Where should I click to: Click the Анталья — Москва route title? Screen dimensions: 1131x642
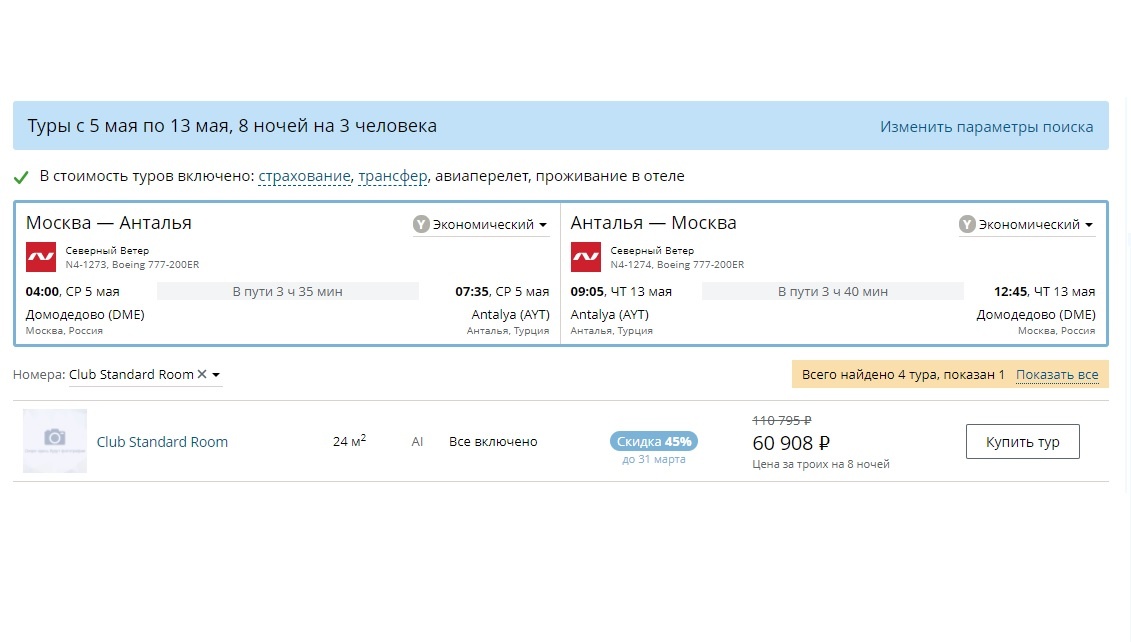pos(653,222)
